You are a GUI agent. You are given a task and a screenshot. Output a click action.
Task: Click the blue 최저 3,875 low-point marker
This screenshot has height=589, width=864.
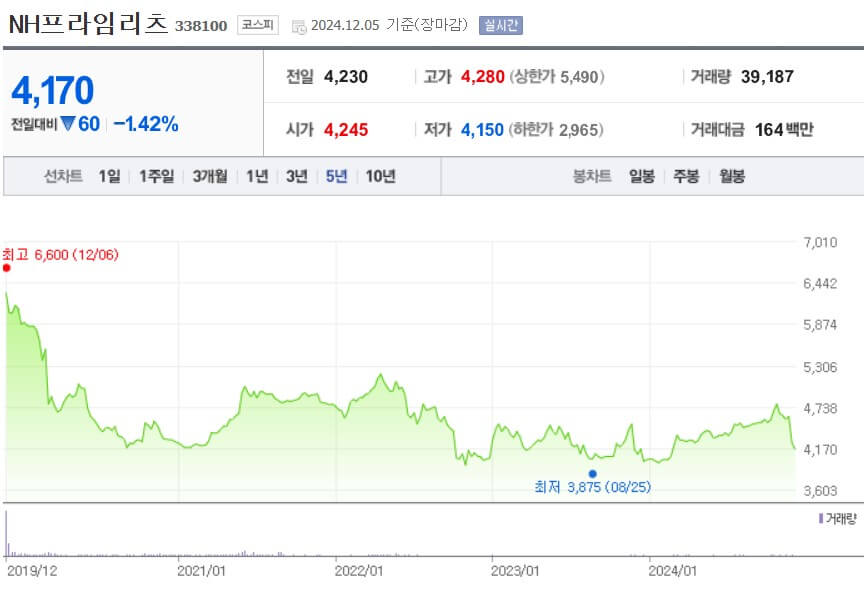coord(594,472)
